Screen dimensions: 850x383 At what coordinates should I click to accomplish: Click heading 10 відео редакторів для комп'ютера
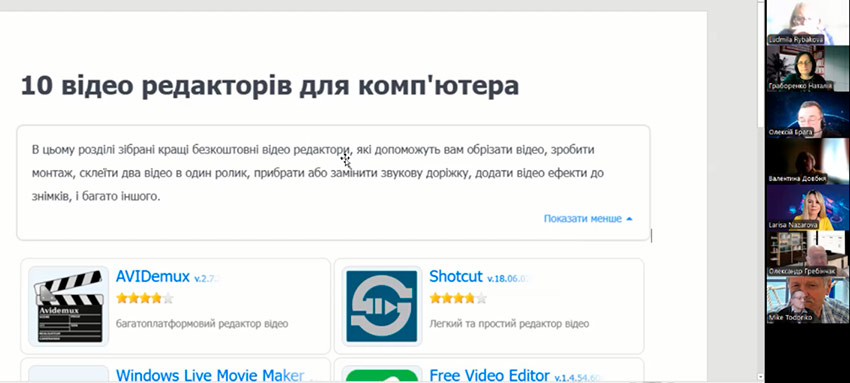point(269,86)
